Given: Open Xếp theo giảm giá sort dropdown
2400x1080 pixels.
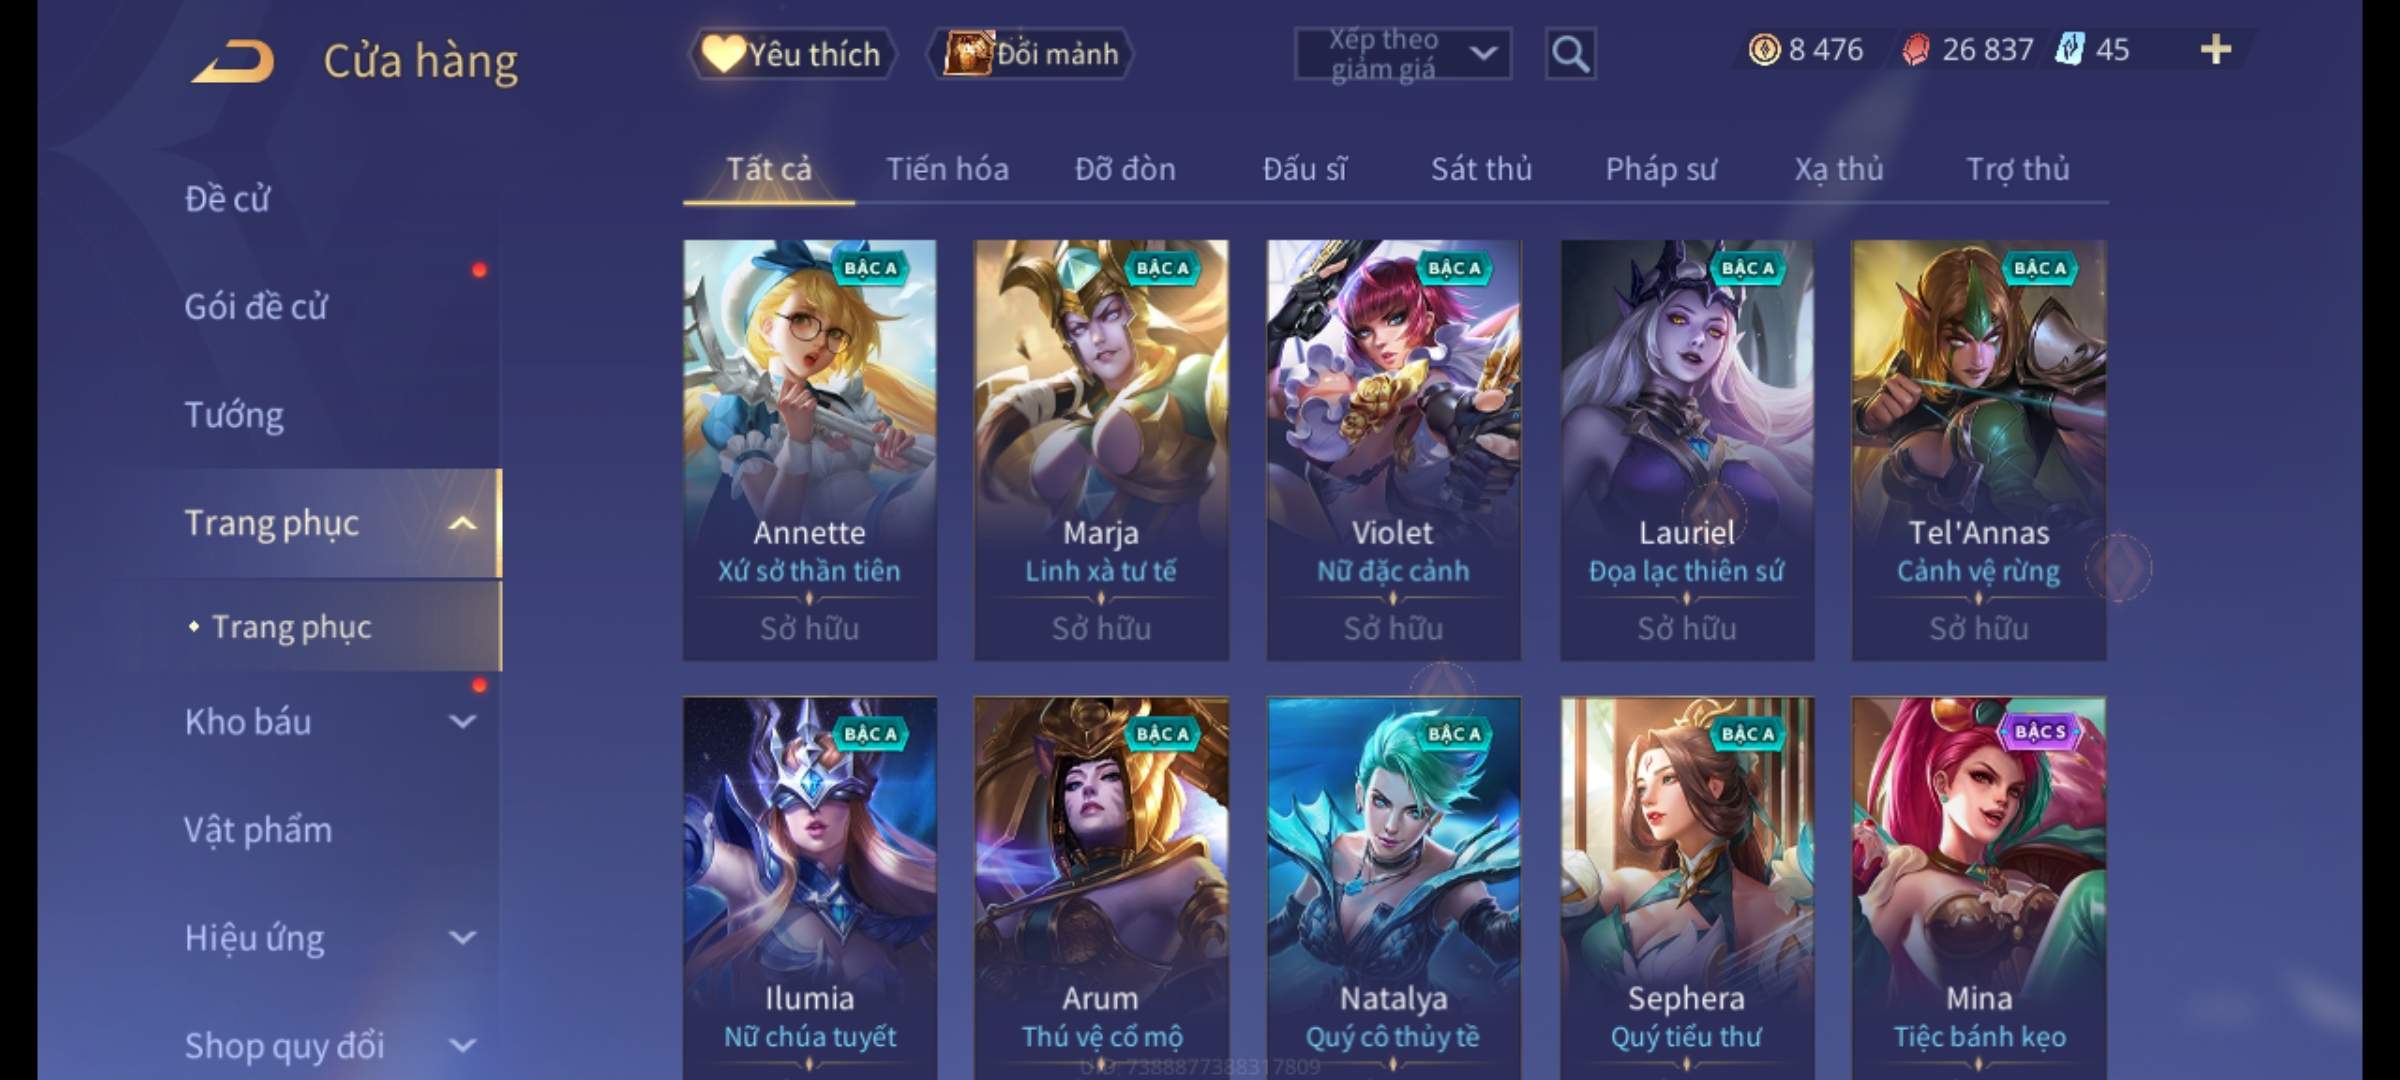Looking at the screenshot, I should [x=1403, y=54].
